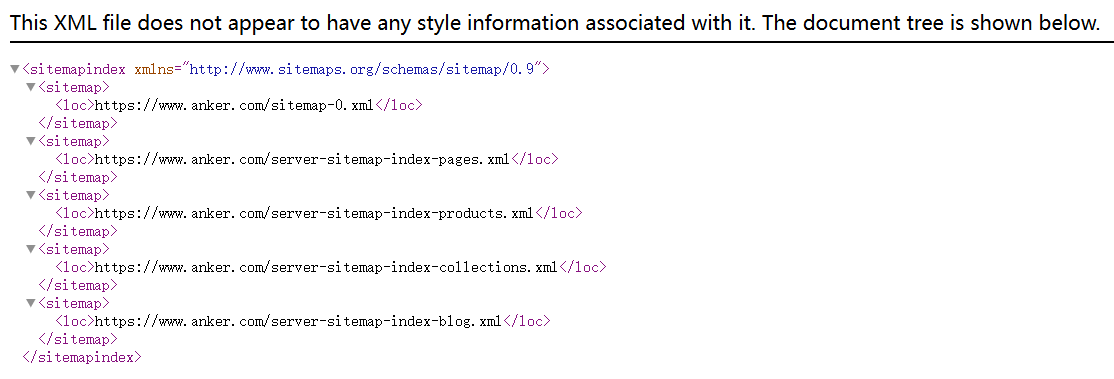Screen dimensions: 1114x379
Task: Collapse sitemap node for index-blog.xml
Action: pos(31,304)
